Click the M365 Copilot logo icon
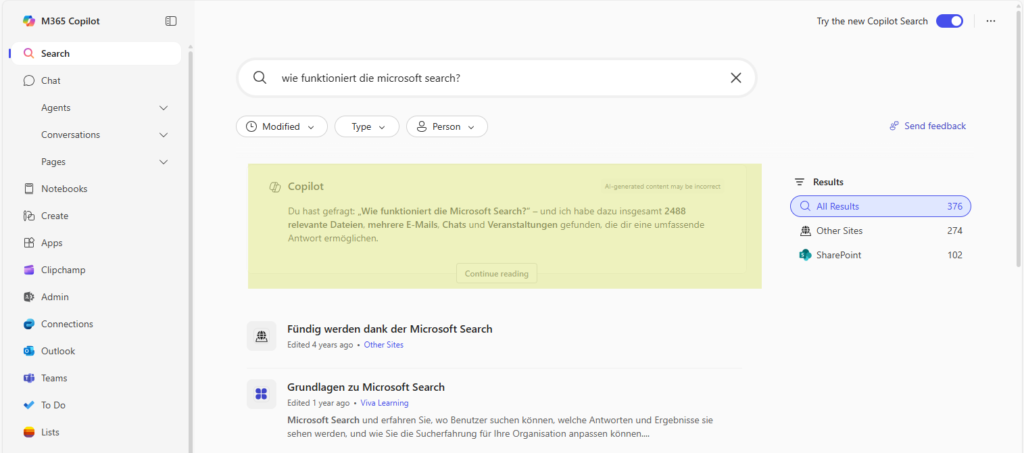This screenshot has height=453, width=1024. coord(29,21)
